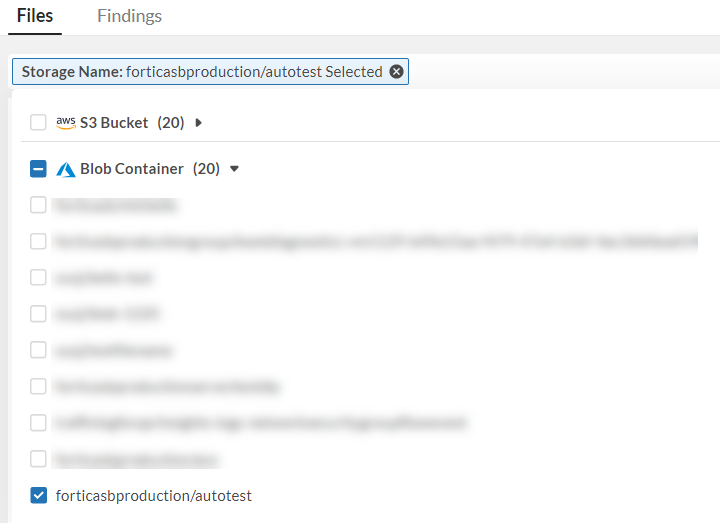This screenshot has width=720, height=523.
Task: Check the first blurred Blob Container item
Action: 38,205
